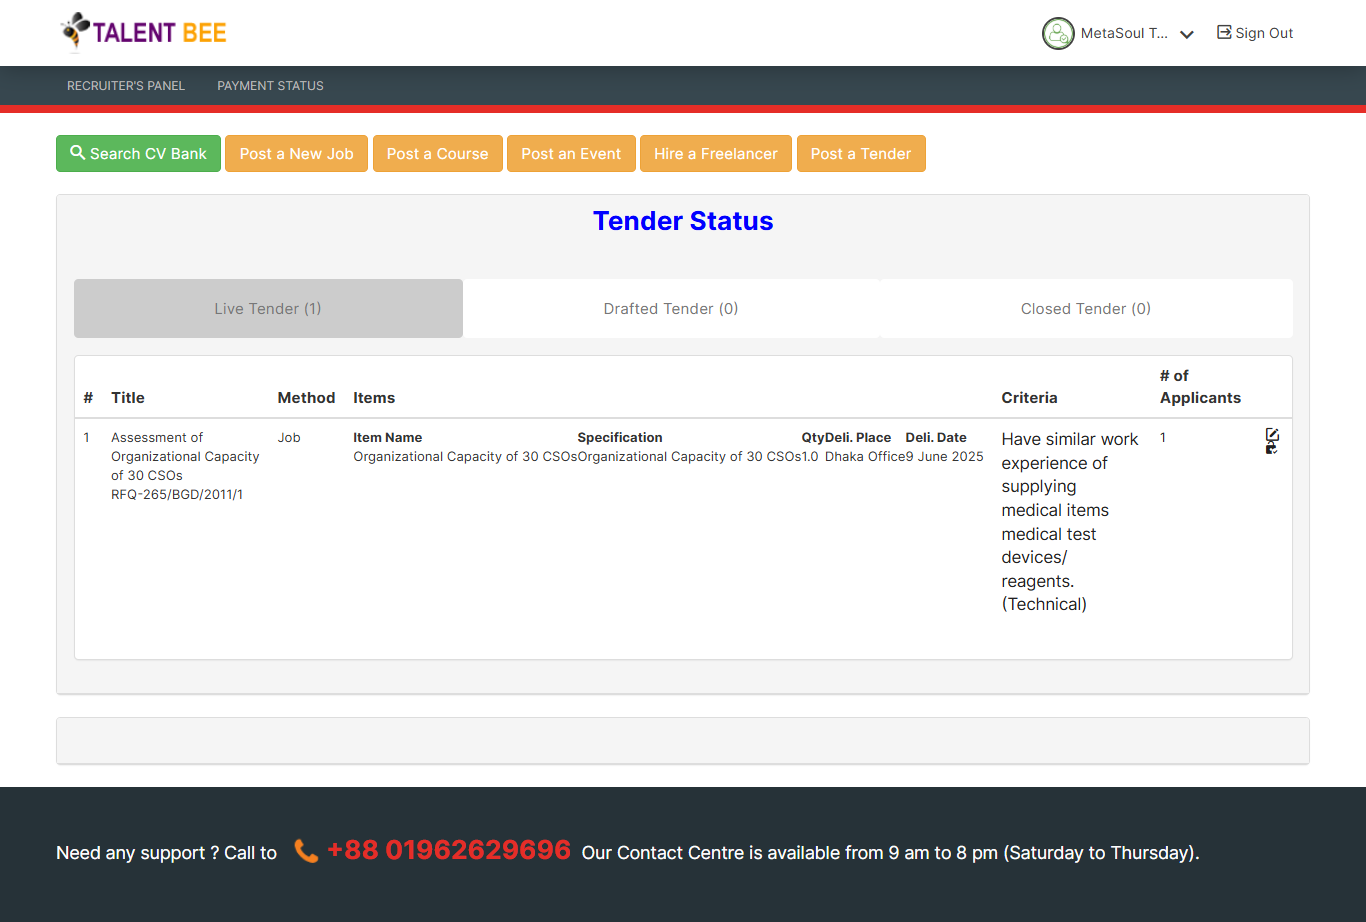The width and height of the screenshot is (1366, 922).
Task: Click the orange phone icon in footer
Action: [306, 851]
